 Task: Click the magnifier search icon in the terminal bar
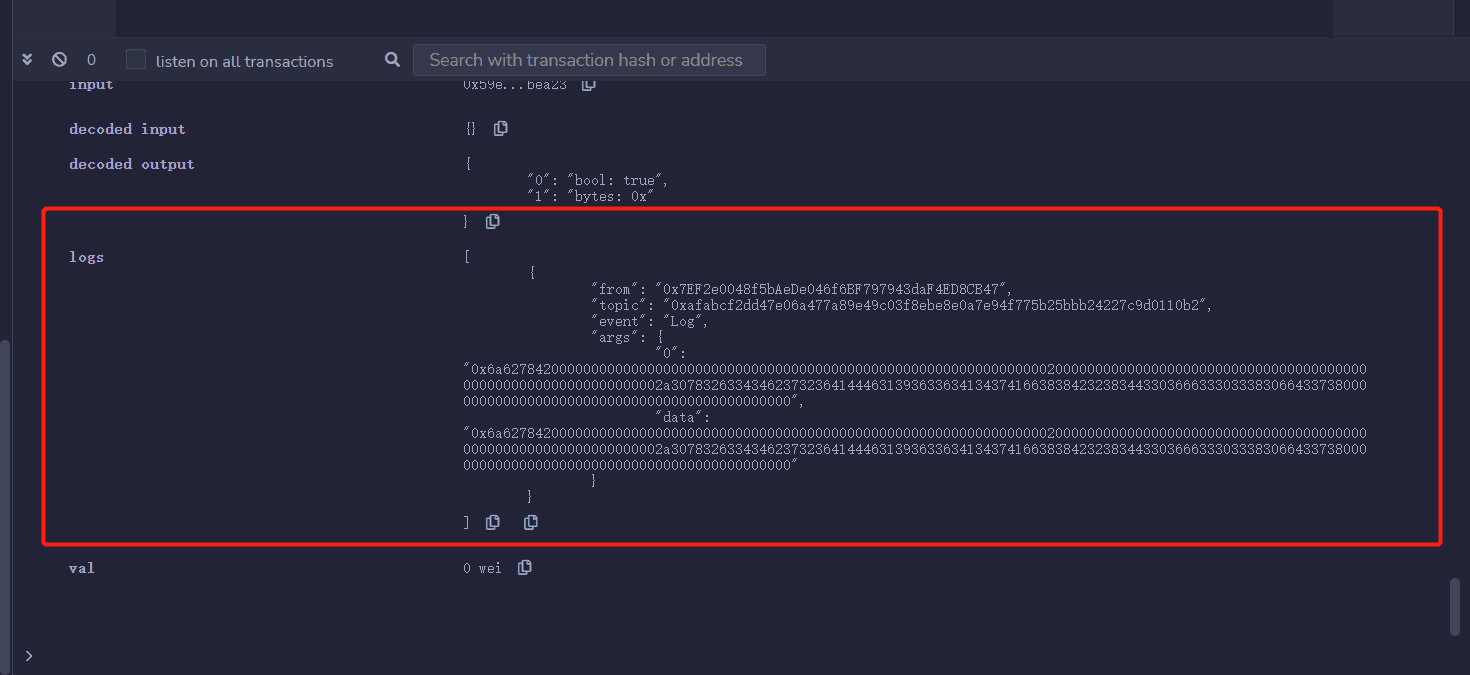[x=392, y=60]
